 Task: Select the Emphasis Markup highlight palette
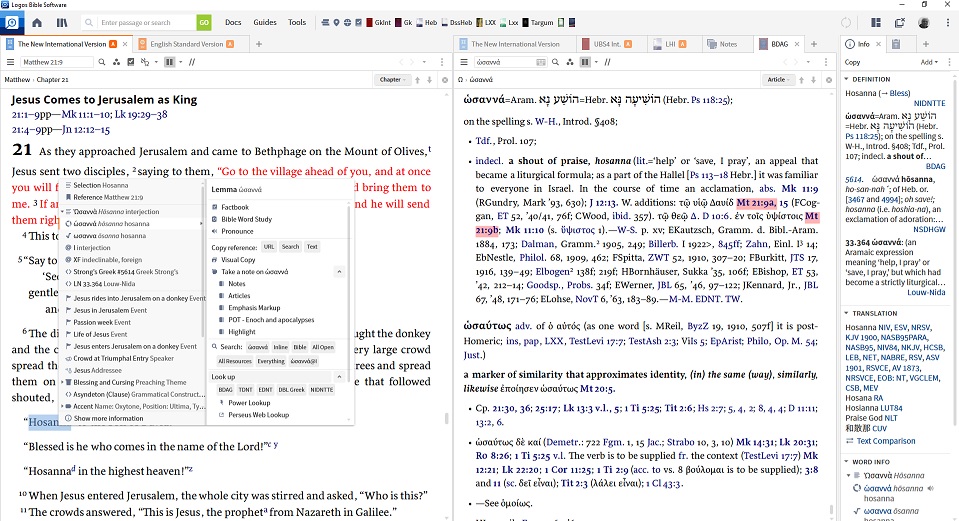[x=252, y=307]
